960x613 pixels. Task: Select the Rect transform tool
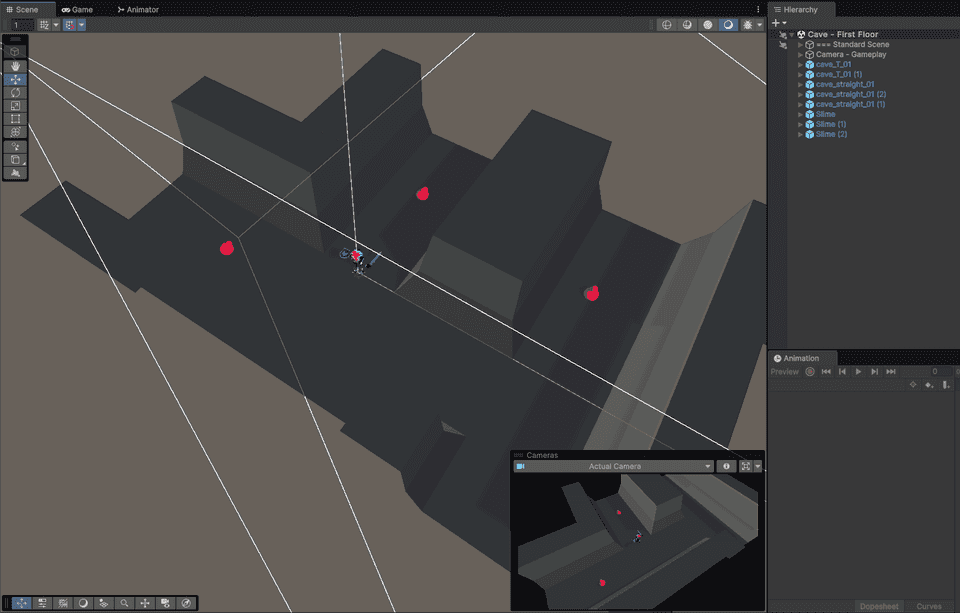point(13,117)
